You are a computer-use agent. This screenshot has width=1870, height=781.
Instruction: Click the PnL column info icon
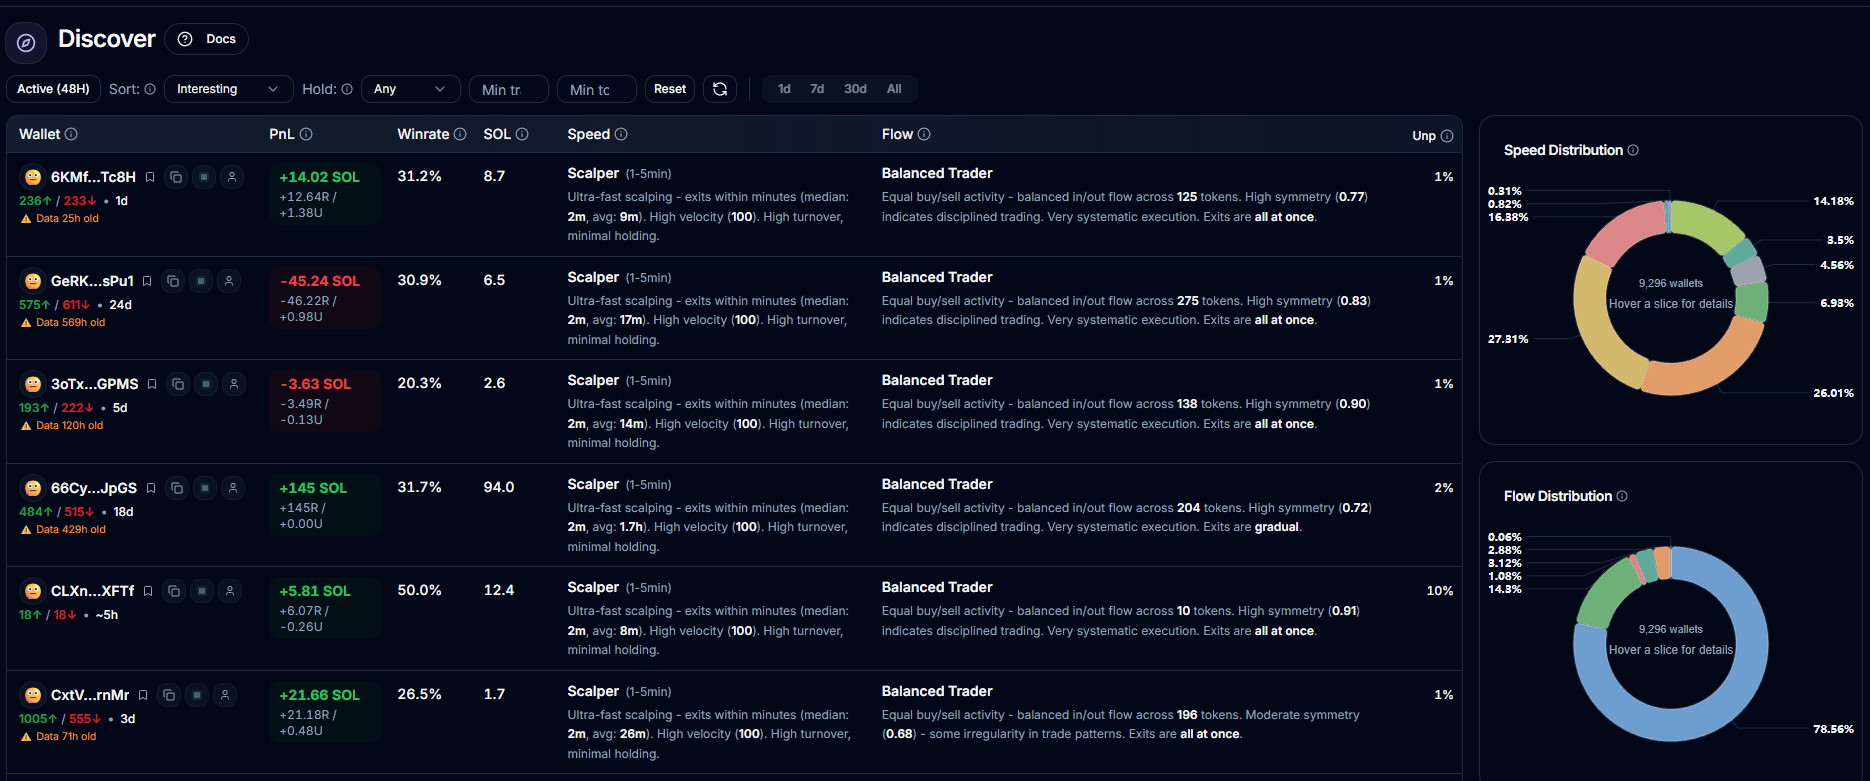(x=306, y=134)
